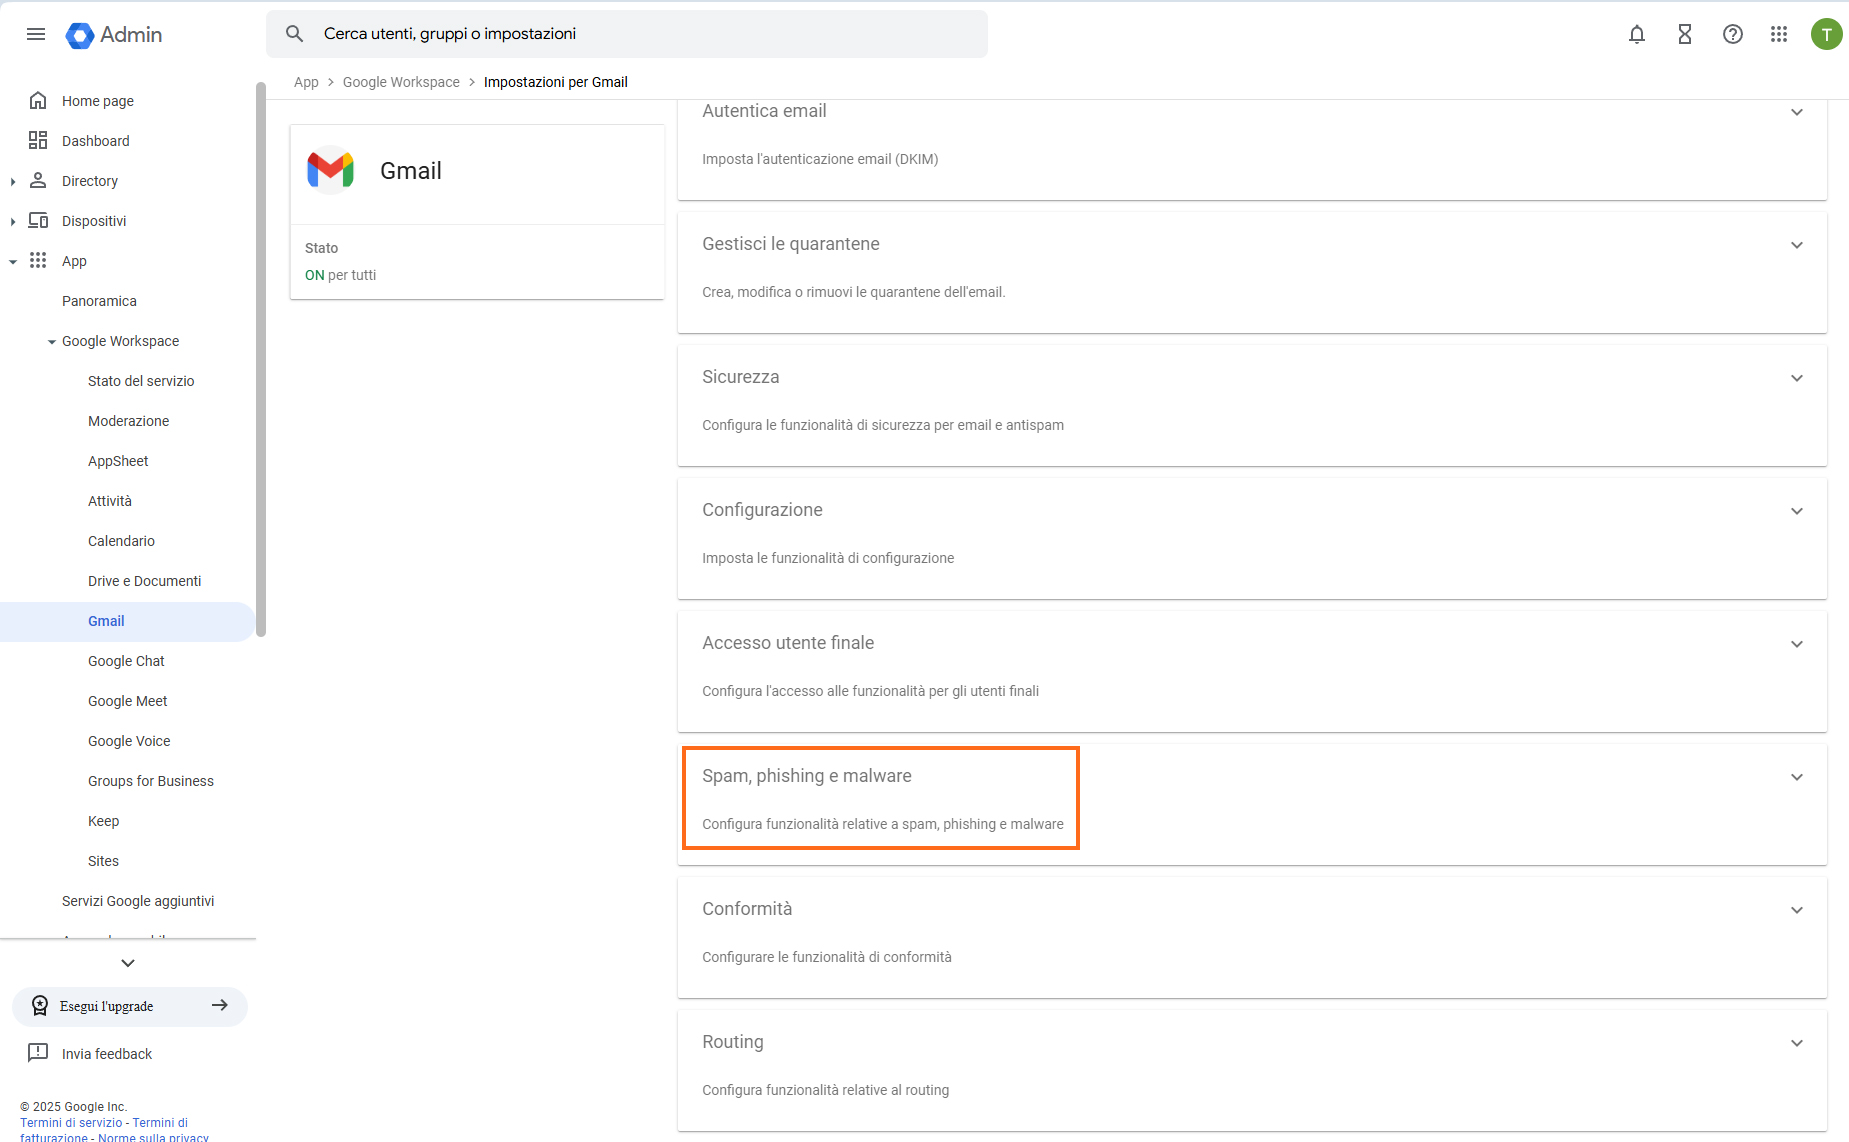Open the help question mark icon
This screenshot has width=1849, height=1142.
pos(1732,34)
